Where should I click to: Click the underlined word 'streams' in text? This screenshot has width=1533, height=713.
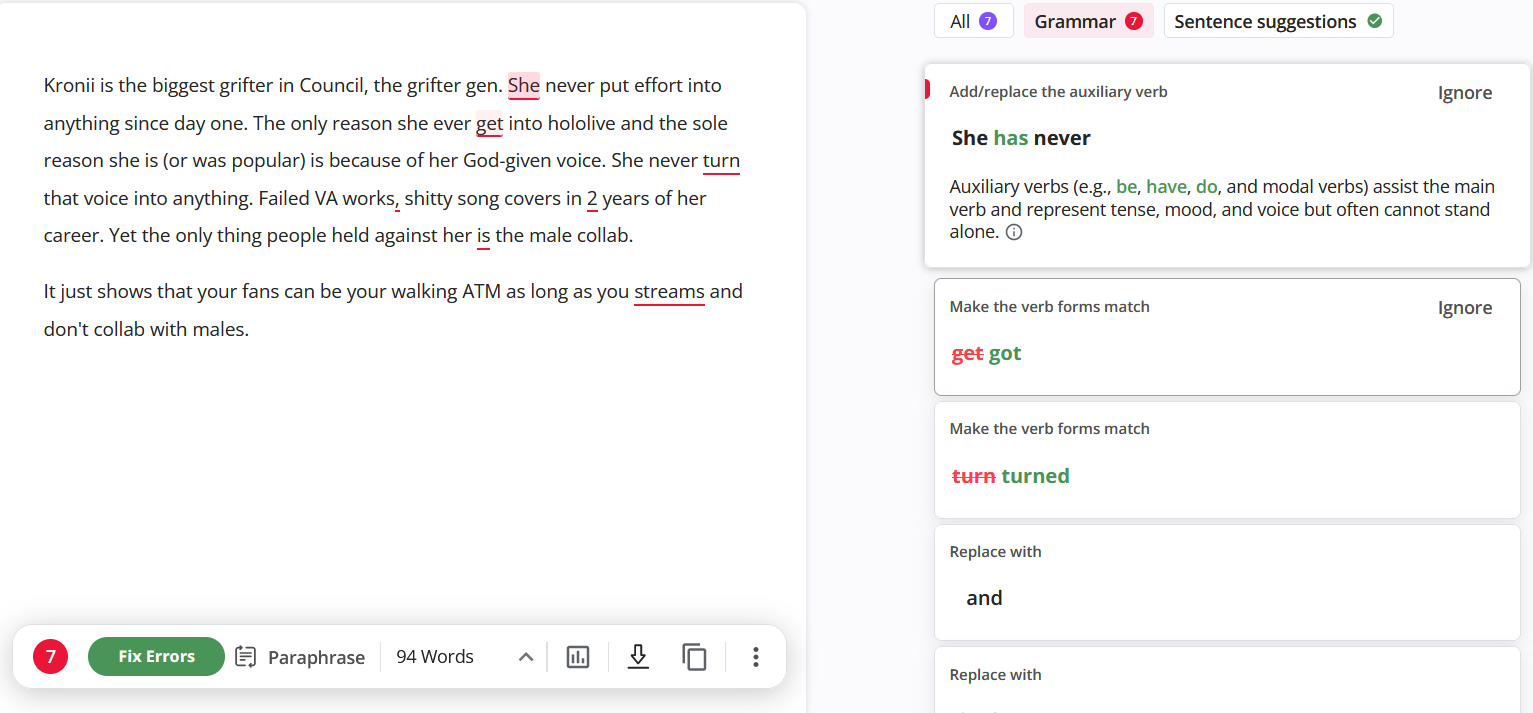click(x=669, y=292)
